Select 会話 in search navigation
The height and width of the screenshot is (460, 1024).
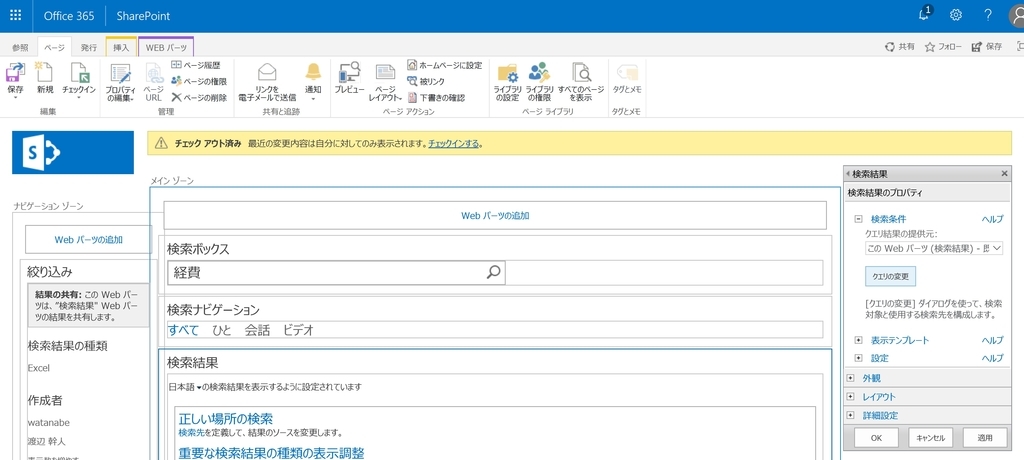pyautogui.click(x=257, y=331)
